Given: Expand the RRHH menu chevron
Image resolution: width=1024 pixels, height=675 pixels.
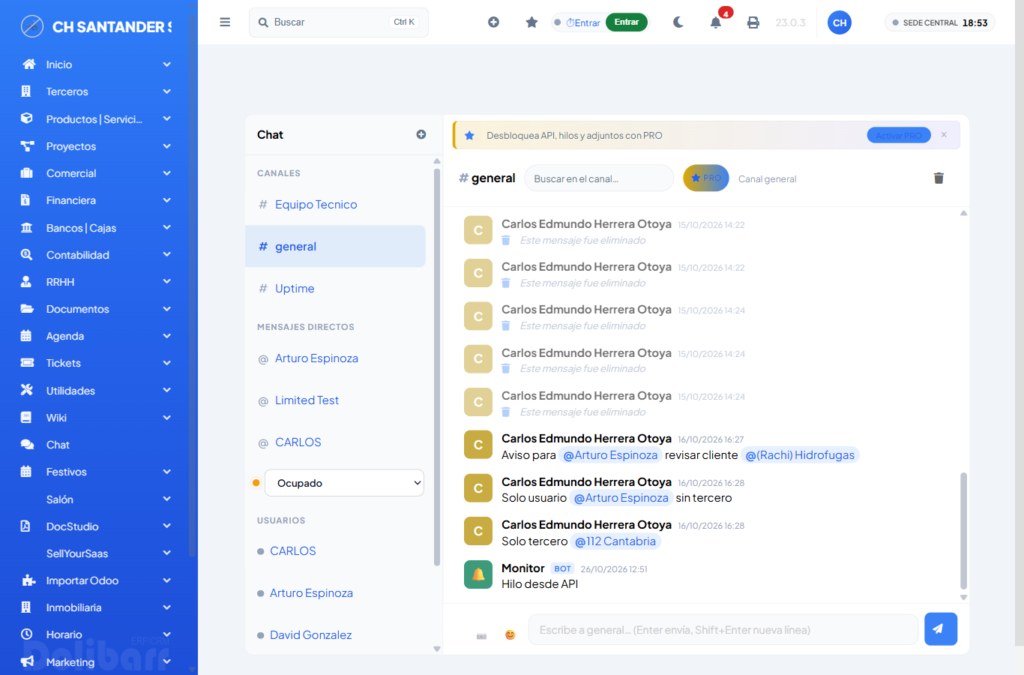Looking at the screenshot, I should 167,281.
